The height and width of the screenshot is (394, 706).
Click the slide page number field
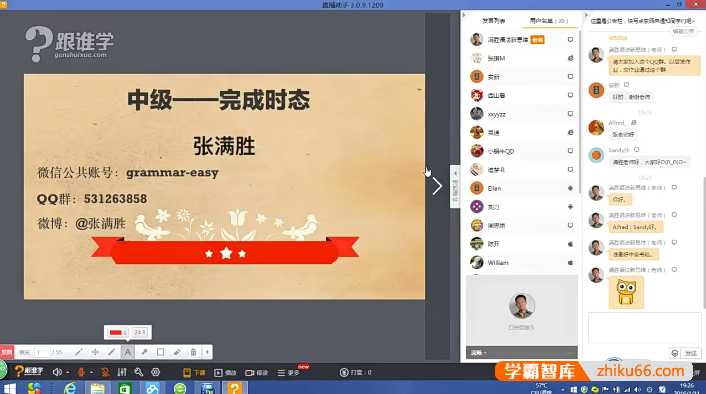(x=42, y=352)
